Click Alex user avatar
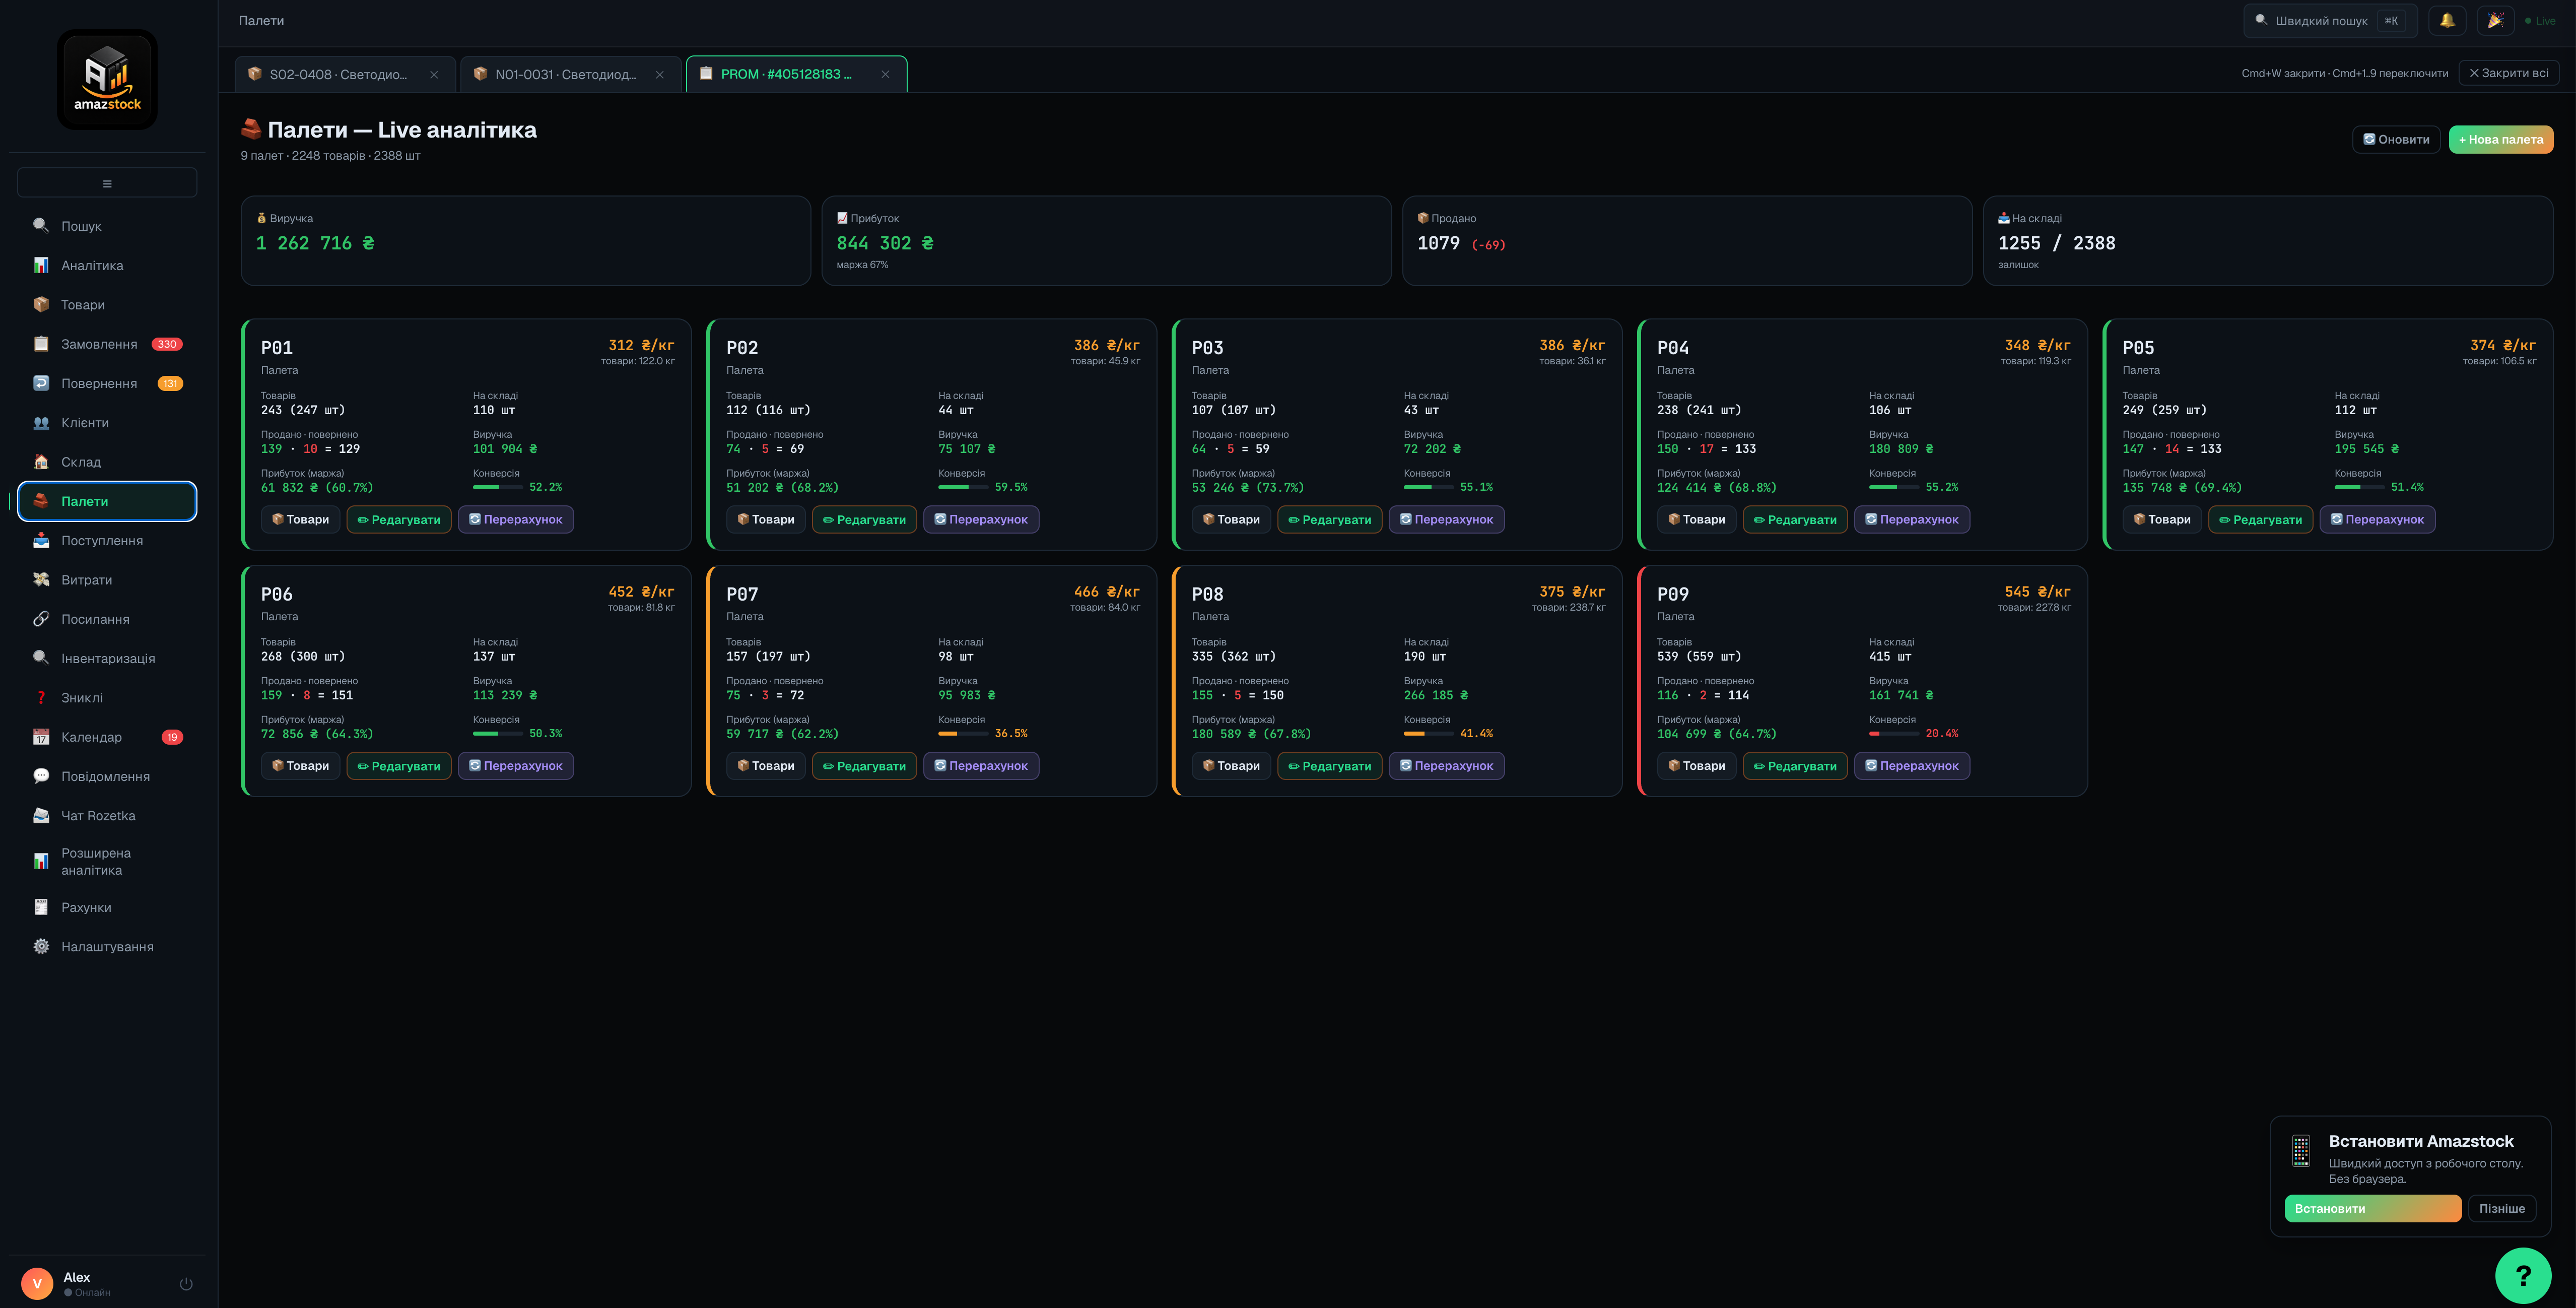Viewport: 2576px width, 1308px height. pos(37,1284)
